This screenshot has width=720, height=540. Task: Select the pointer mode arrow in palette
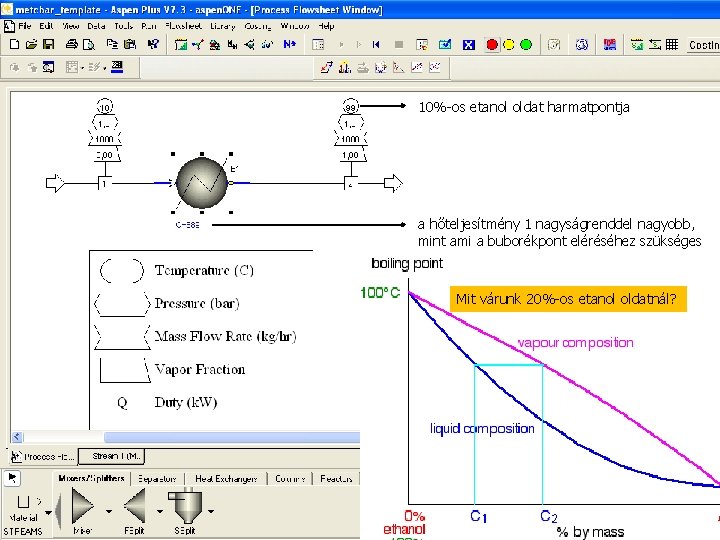point(12,478)
